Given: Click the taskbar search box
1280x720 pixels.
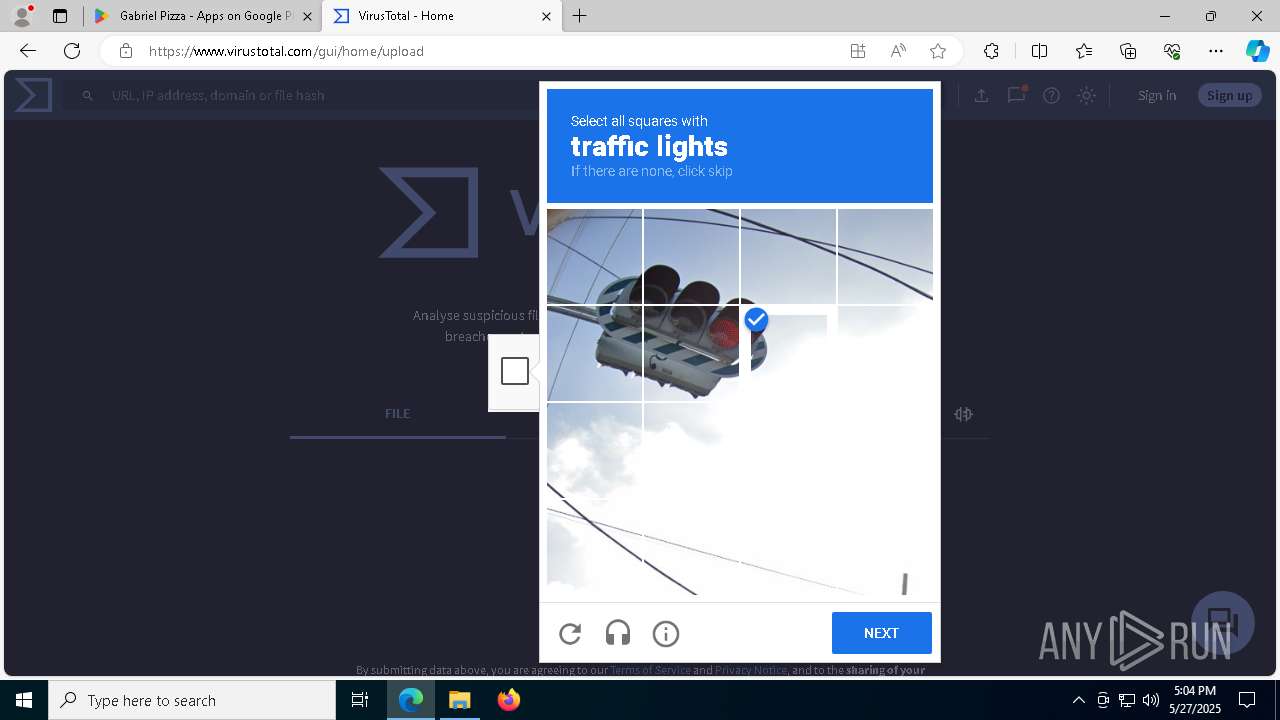Looking at the screenshot, I should (x=192, y=700).
